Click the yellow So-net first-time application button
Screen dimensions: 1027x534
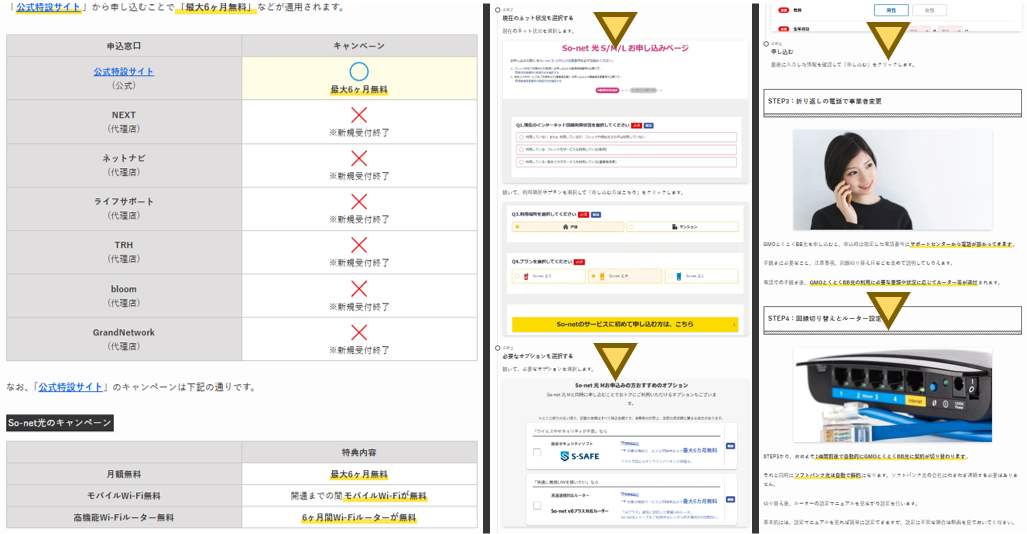[x=625, y=324]
